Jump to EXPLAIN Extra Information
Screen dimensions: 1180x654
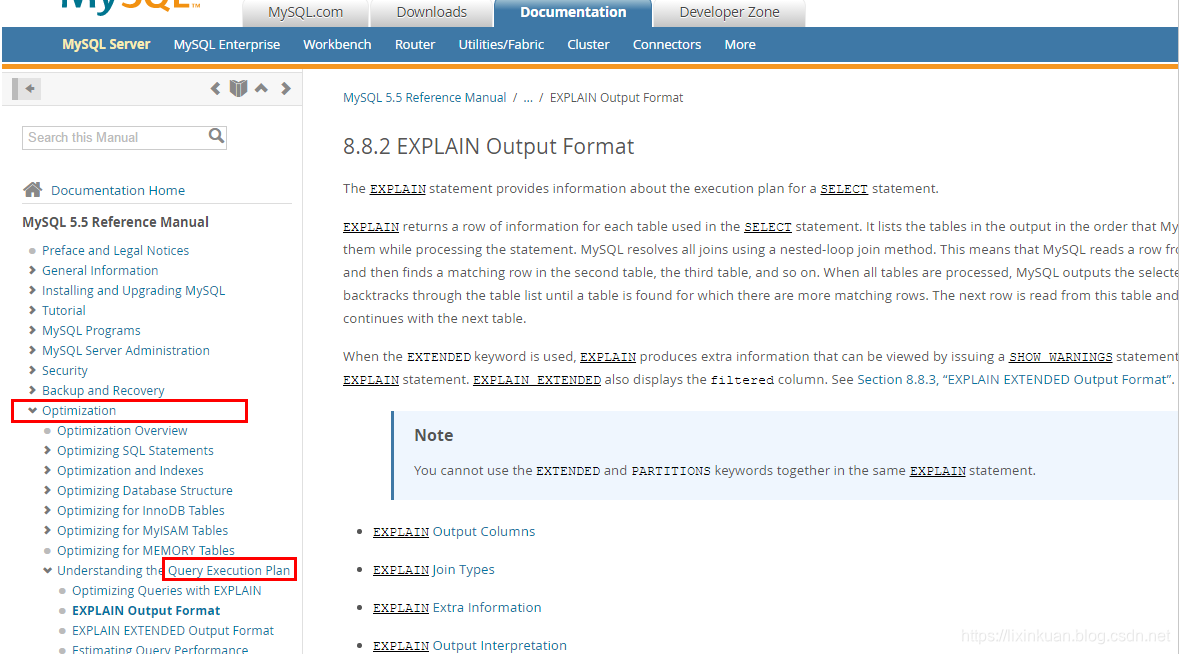457,607
